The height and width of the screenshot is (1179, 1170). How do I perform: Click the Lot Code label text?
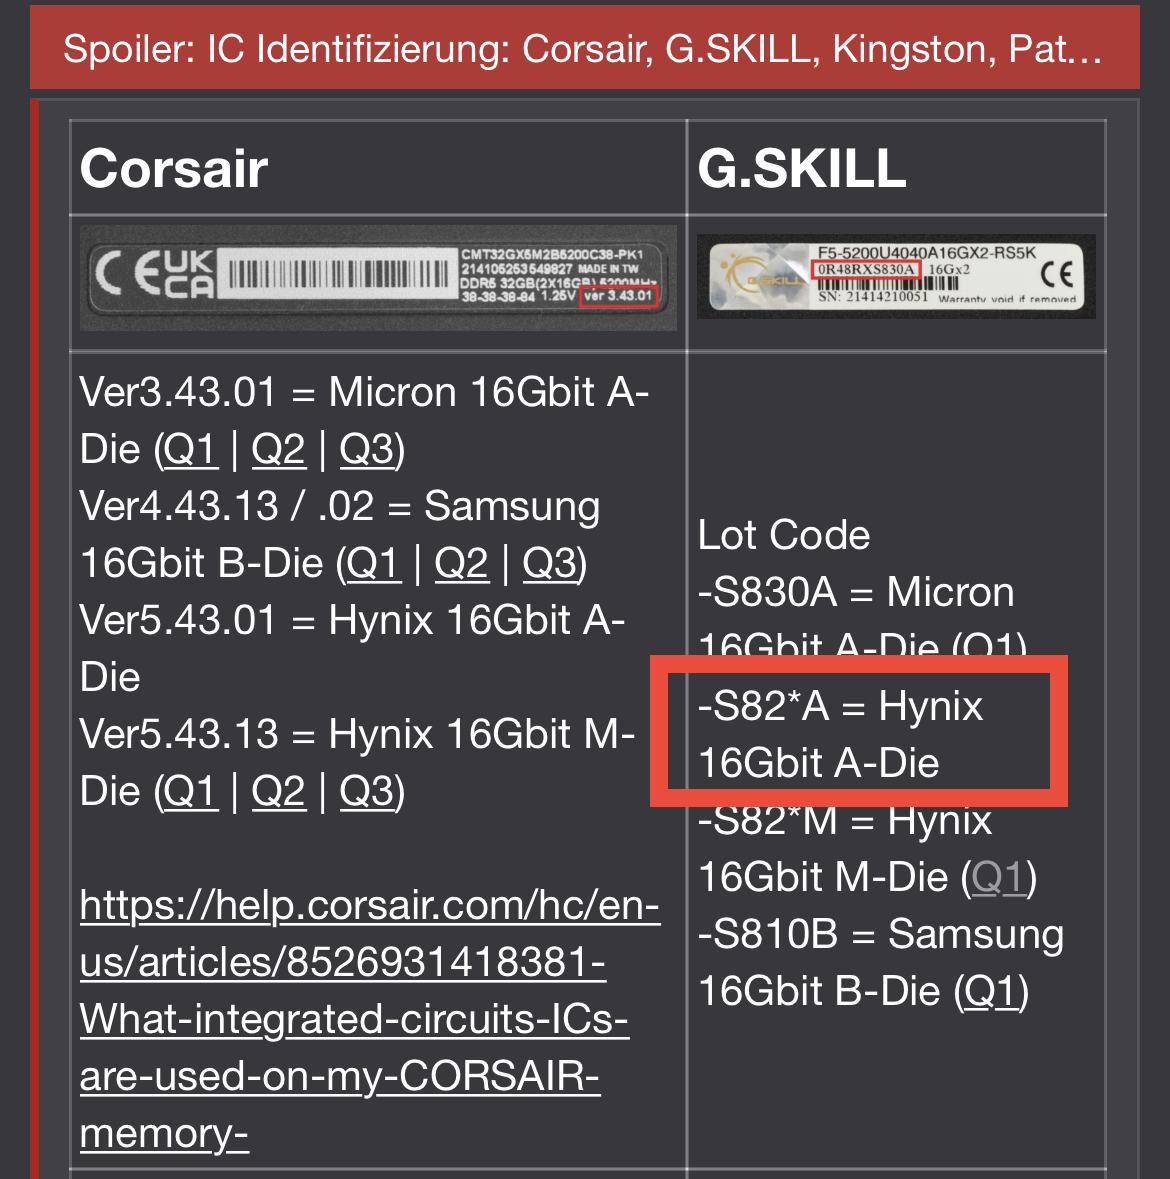click(784, 535)
